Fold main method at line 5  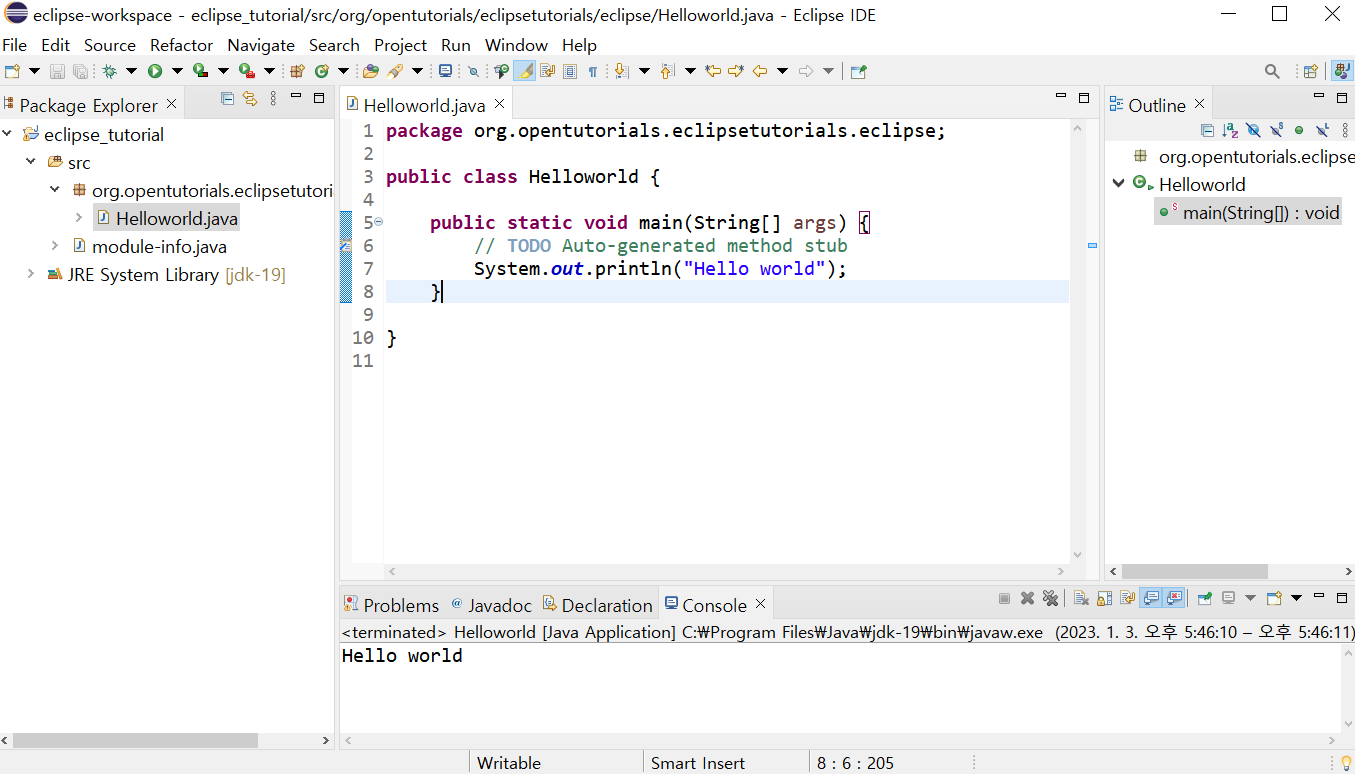point(379,222)
